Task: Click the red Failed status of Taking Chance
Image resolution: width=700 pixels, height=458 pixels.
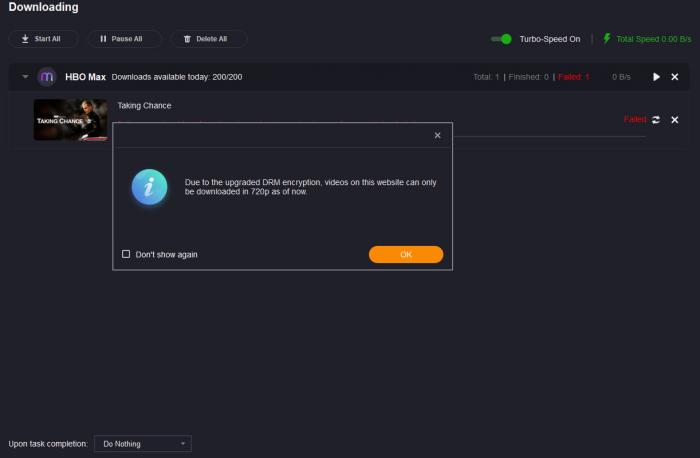Action: 635,119
